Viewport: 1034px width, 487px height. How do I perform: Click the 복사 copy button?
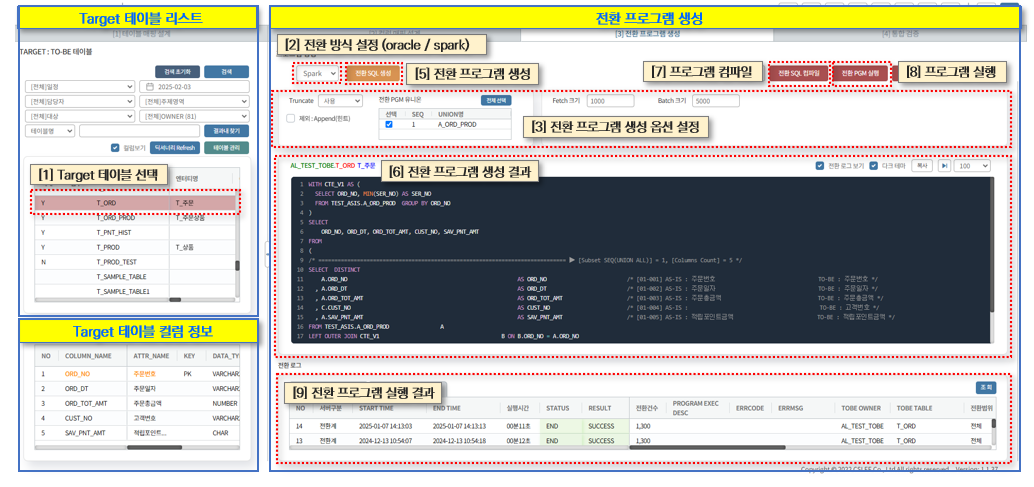tap(922, 166)
